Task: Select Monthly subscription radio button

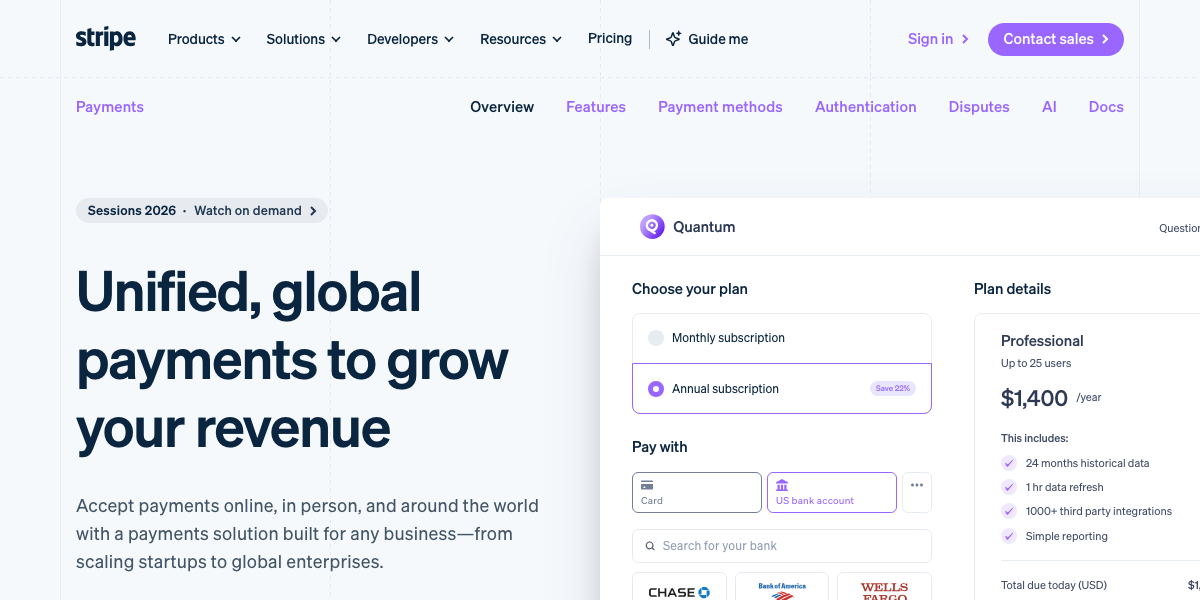Action: [x=656, y=338]
